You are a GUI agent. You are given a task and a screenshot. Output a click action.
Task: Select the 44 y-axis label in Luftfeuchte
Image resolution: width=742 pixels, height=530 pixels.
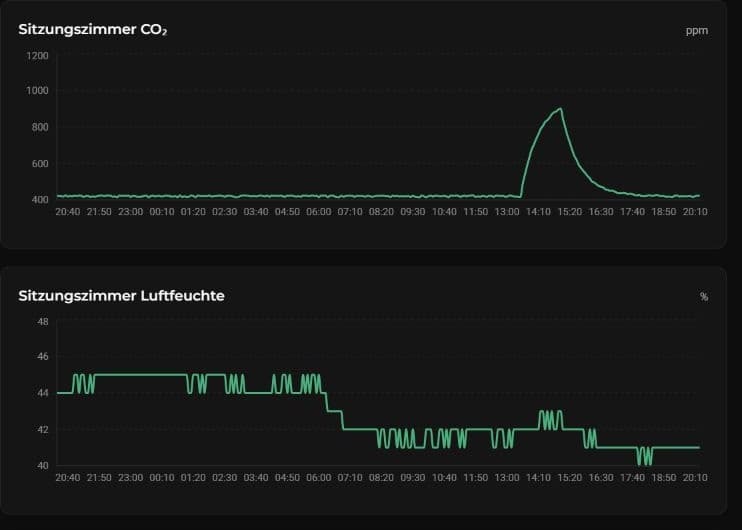tap(43, 393)
